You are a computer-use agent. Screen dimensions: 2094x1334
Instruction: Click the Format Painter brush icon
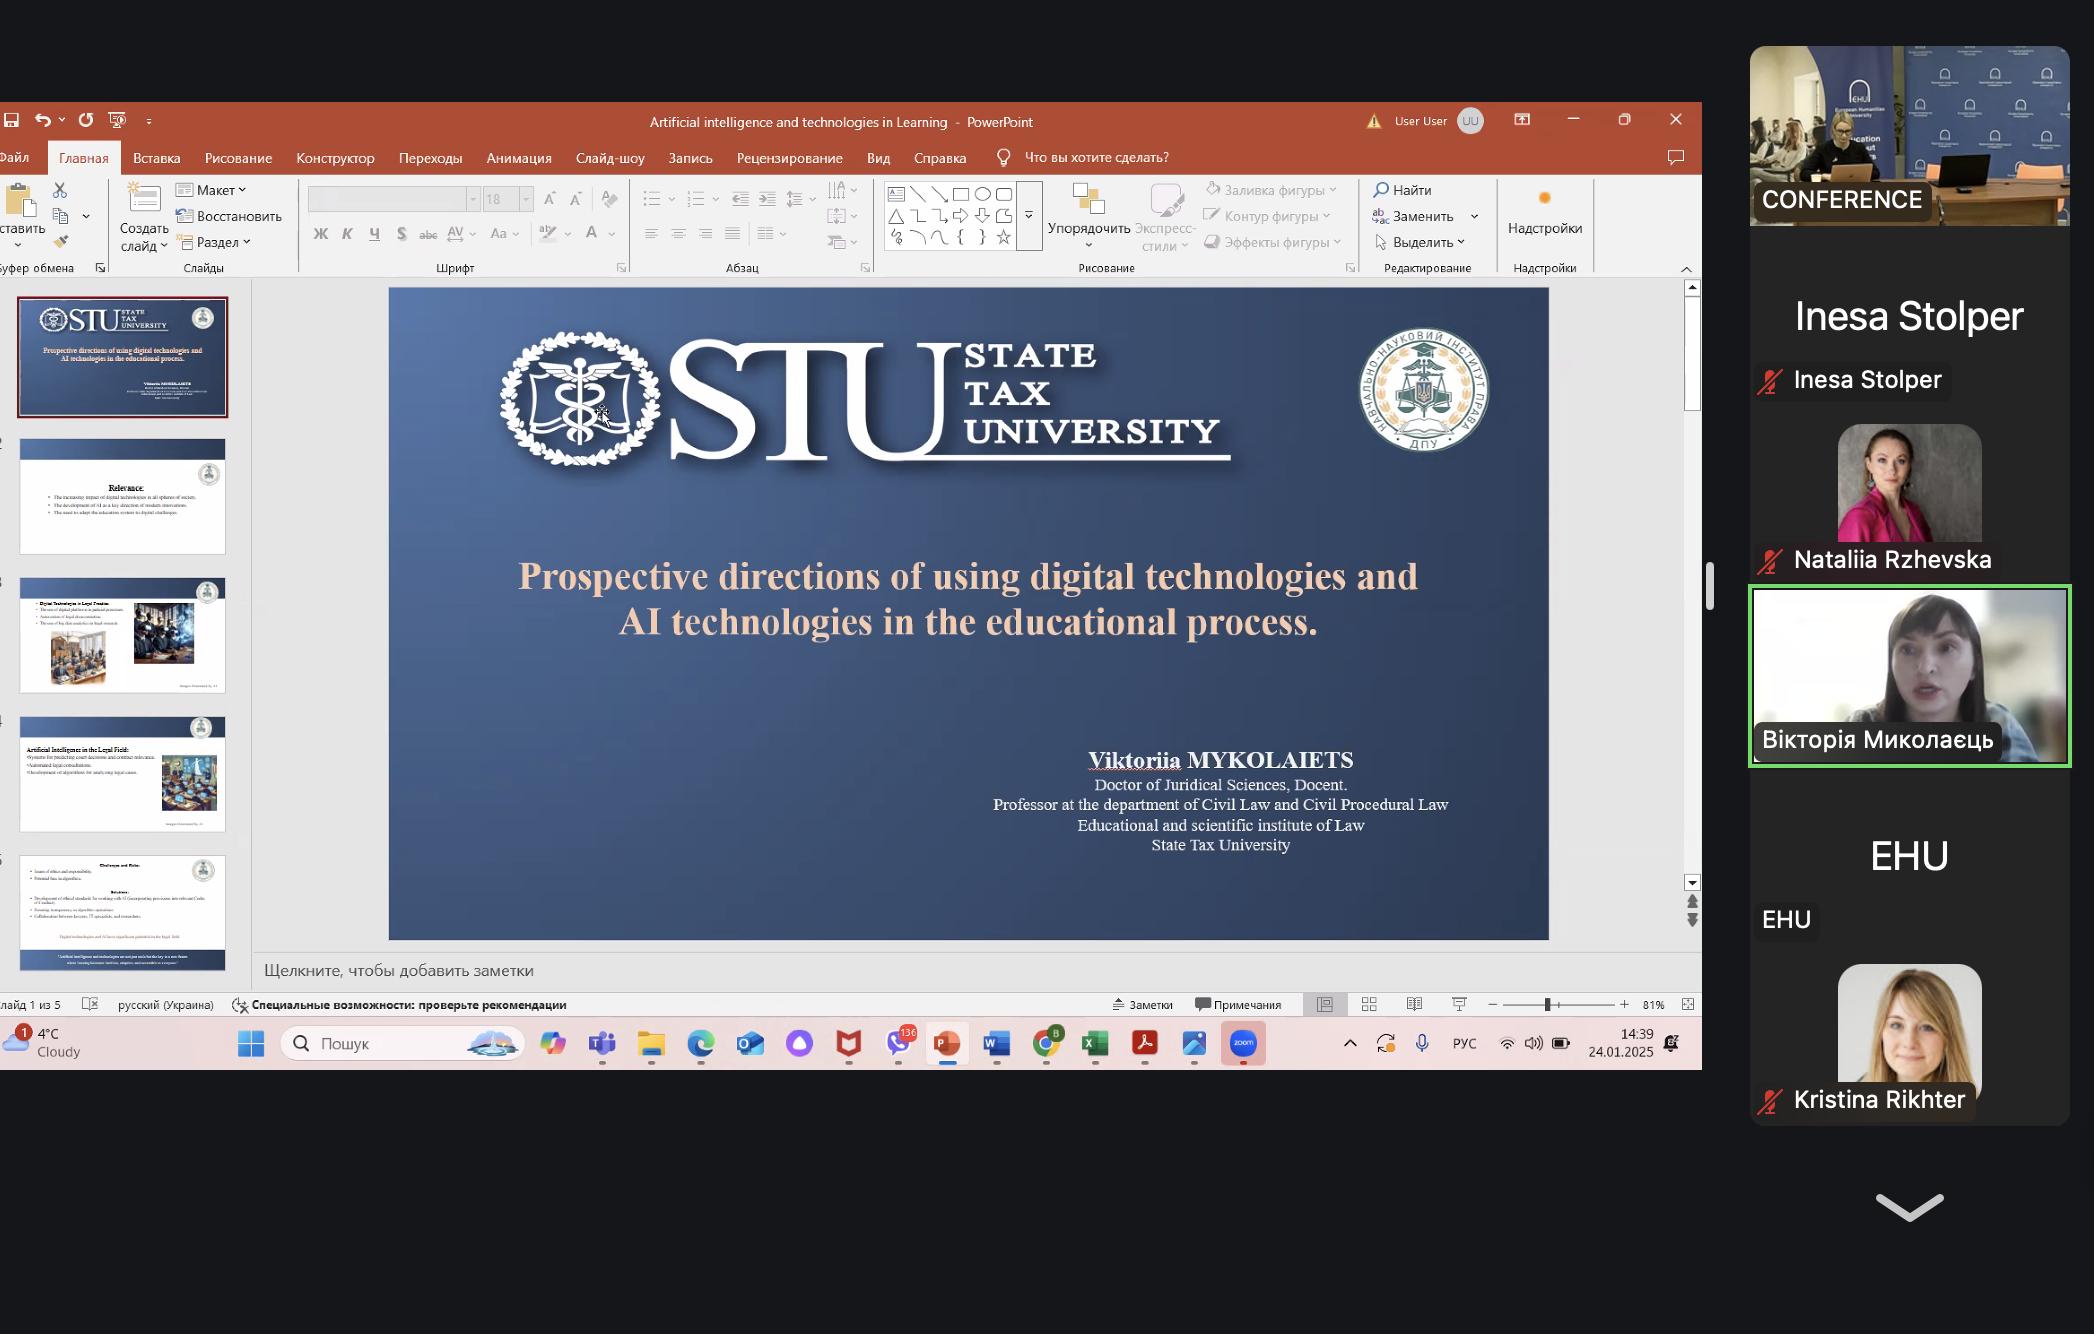click(60, 241)
